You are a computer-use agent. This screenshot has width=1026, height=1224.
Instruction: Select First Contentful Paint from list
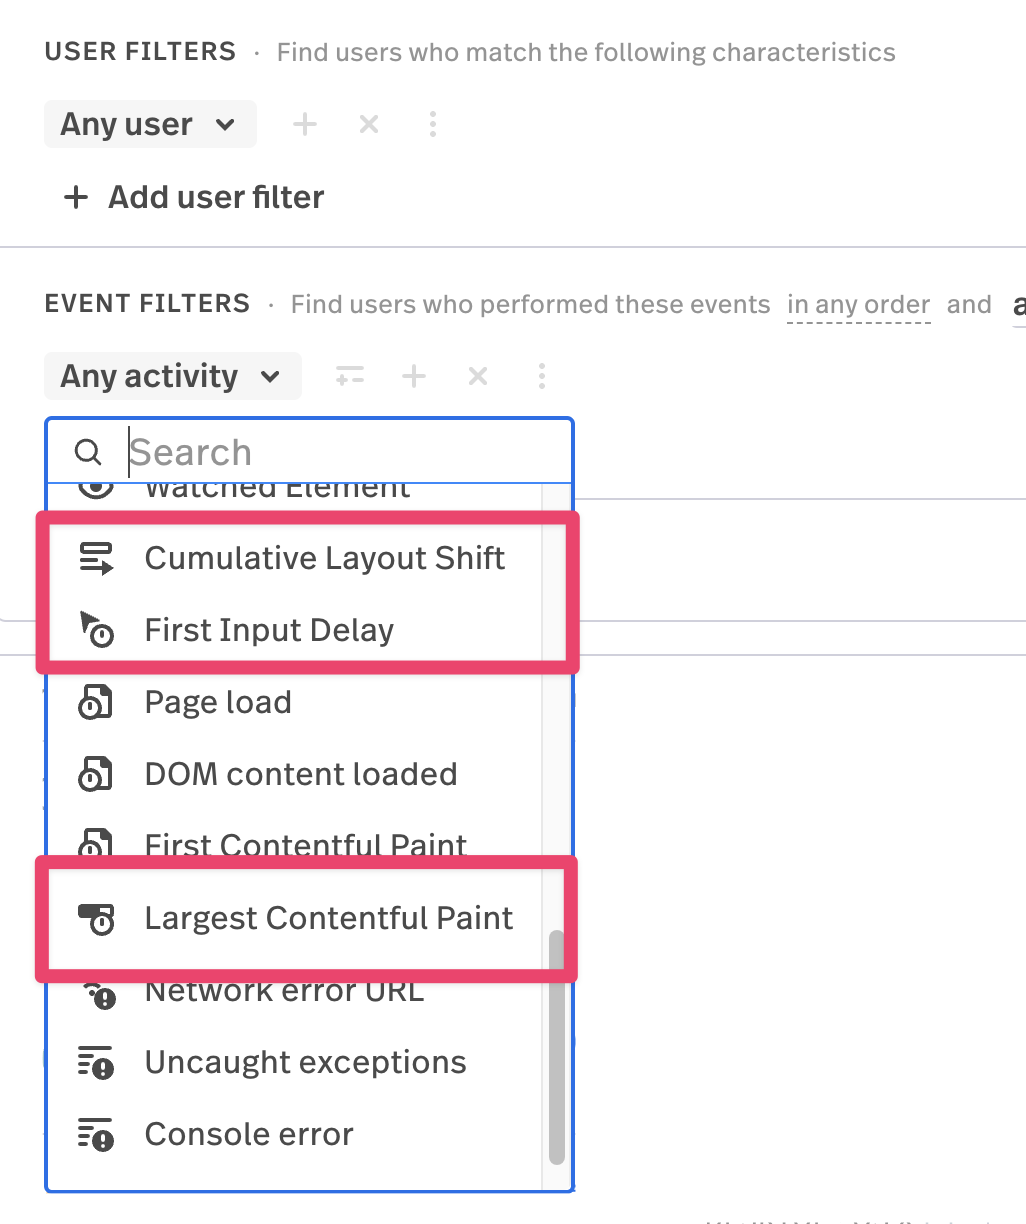pos(305,845)
